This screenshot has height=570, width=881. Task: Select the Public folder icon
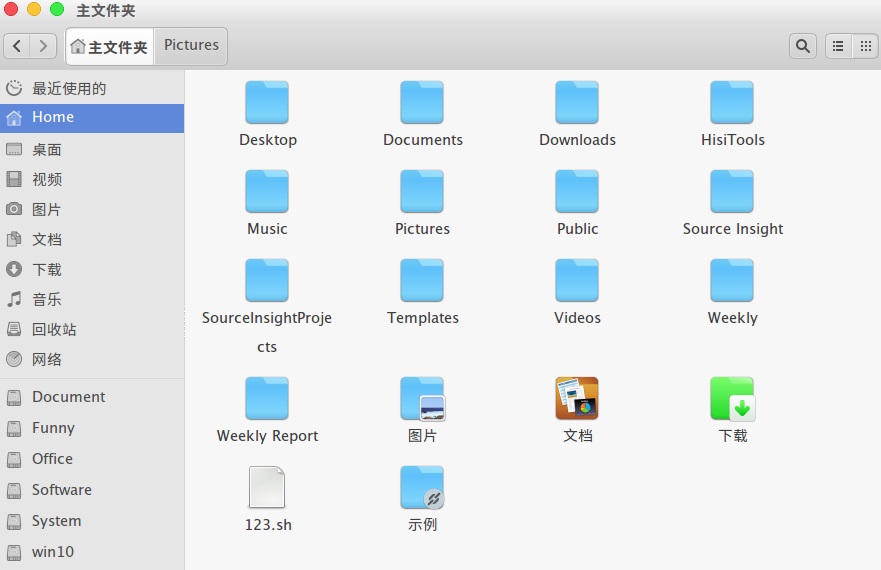coord(577,191)
